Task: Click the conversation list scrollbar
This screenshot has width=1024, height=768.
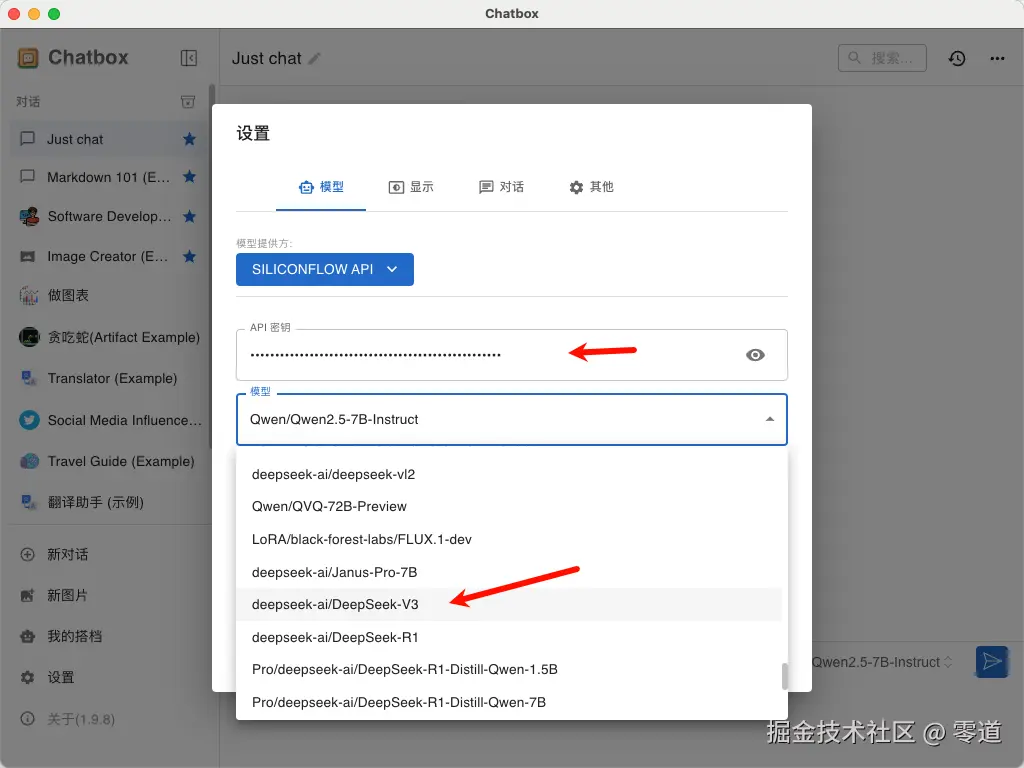Action: [211, 267]
